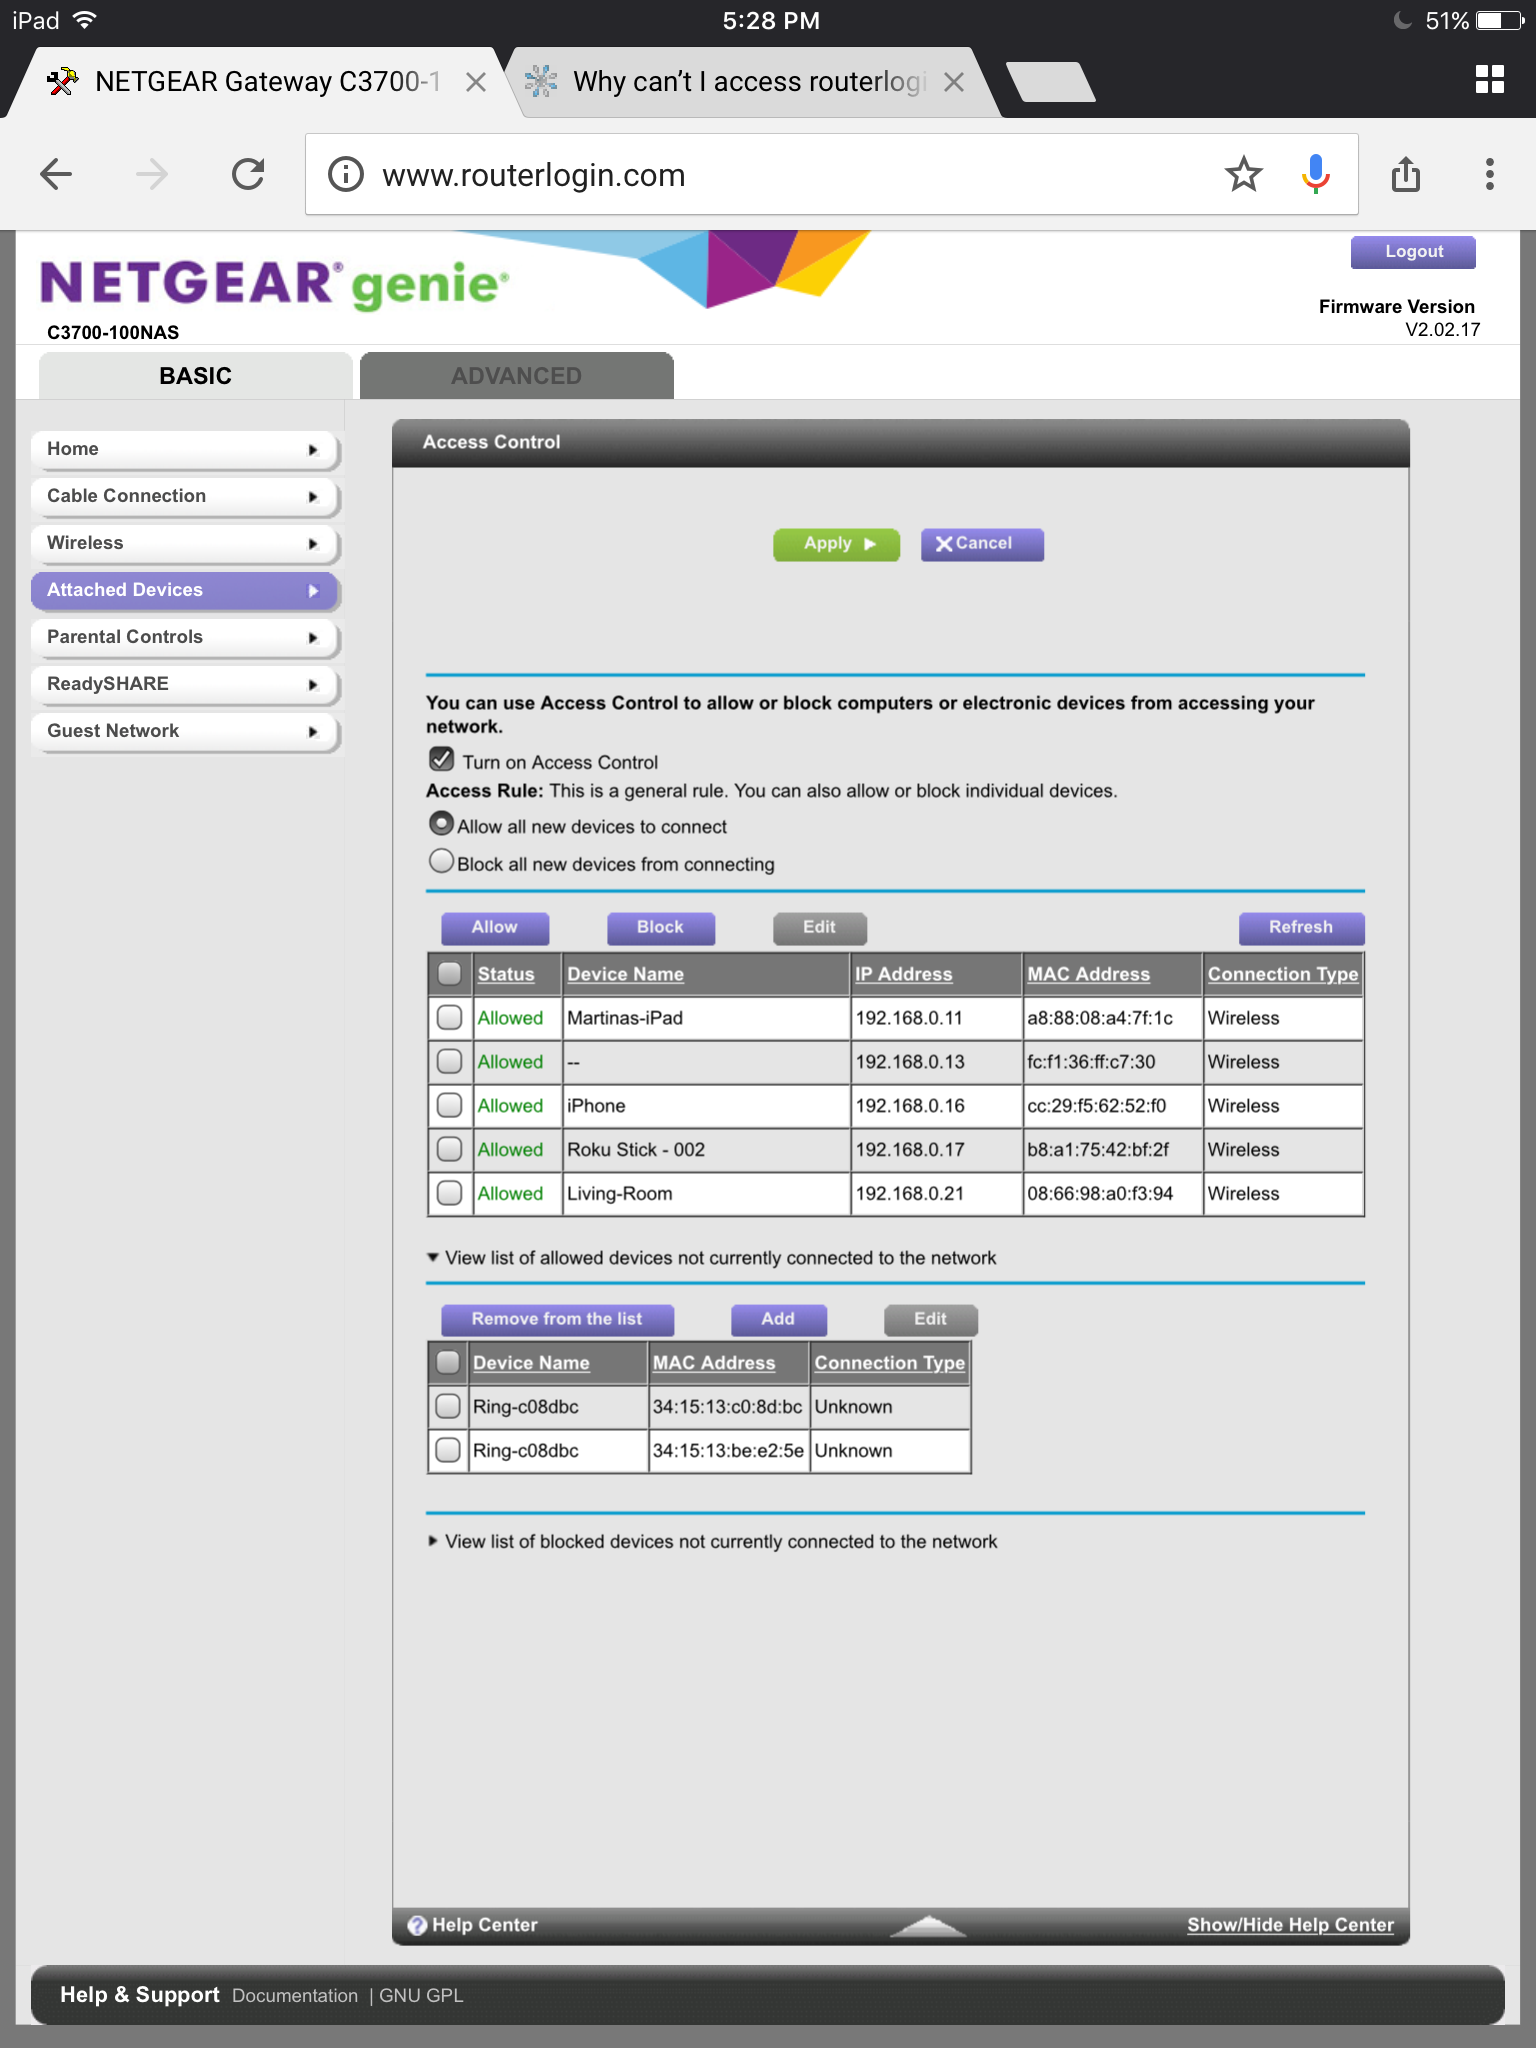Open the Wireless menu item

click(185, 543)
